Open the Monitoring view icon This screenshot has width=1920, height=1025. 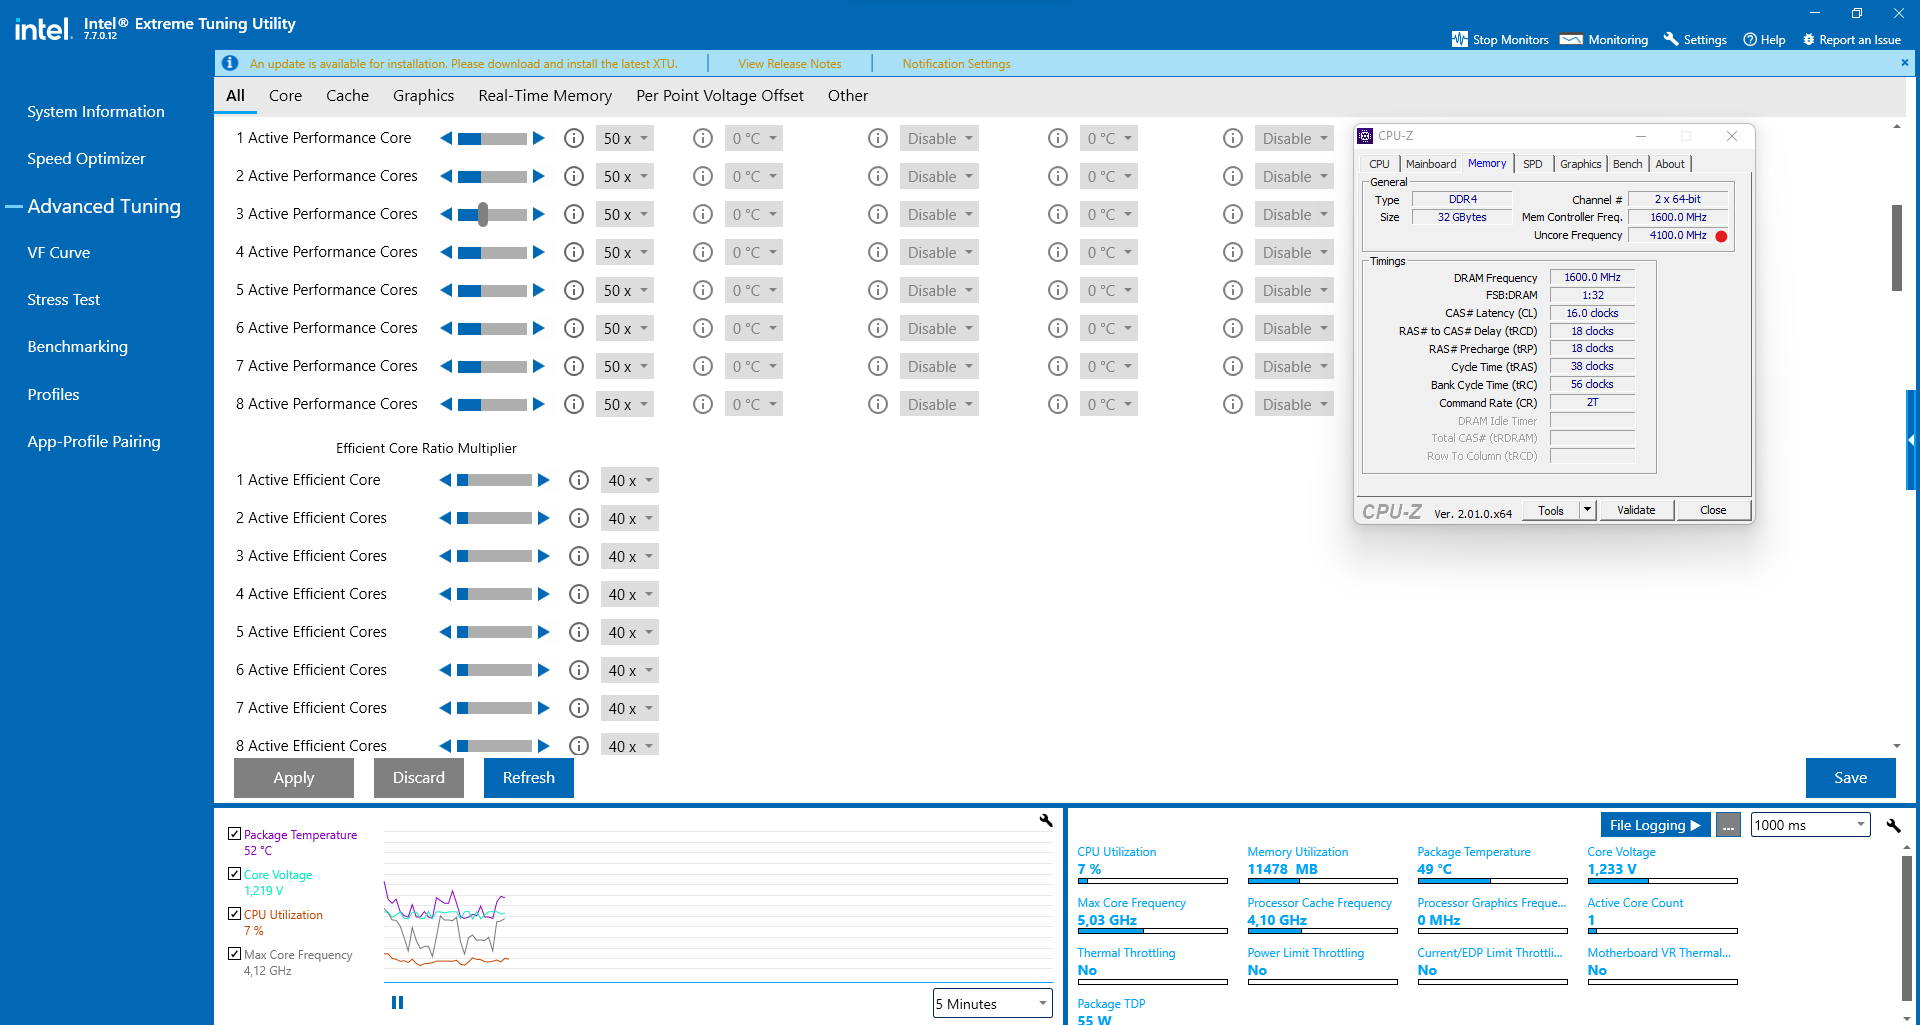pos(1571,39)
